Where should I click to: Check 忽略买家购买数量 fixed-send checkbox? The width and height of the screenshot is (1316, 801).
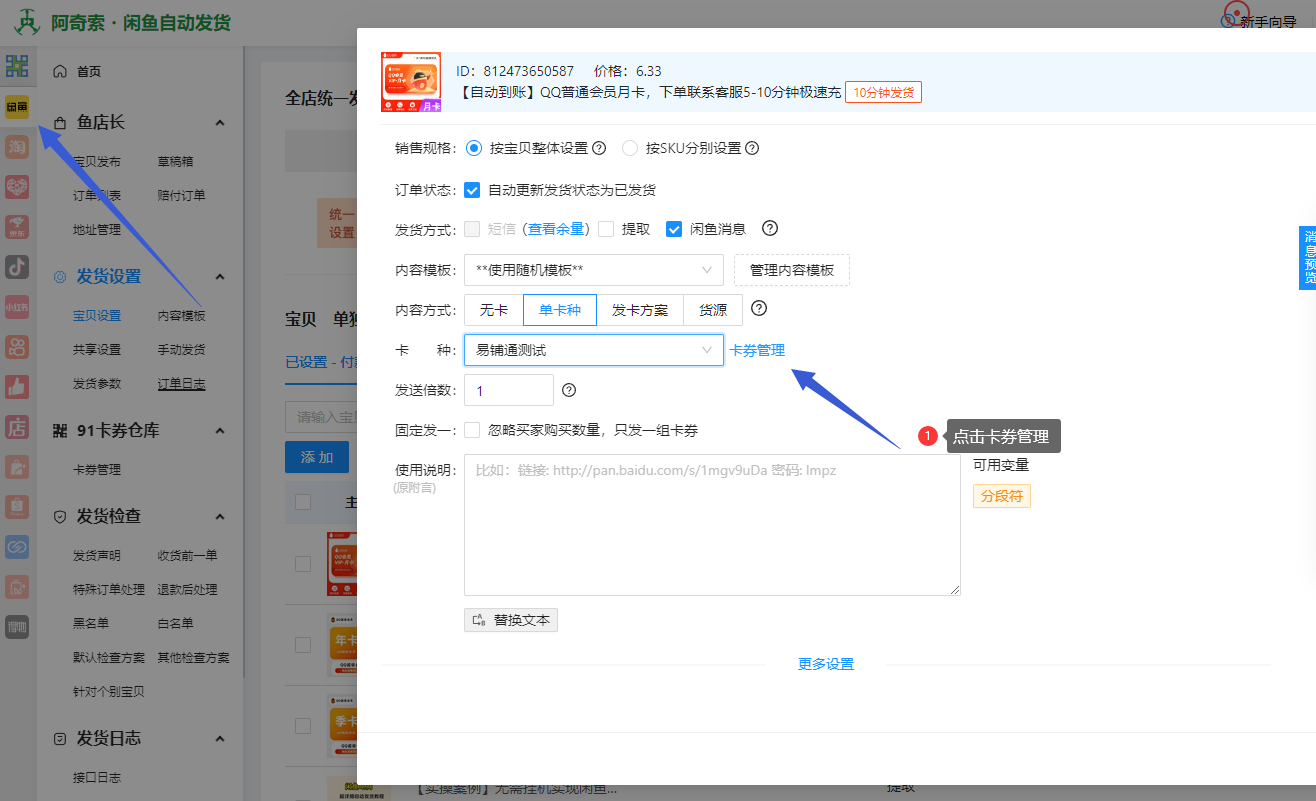point(472,431)
